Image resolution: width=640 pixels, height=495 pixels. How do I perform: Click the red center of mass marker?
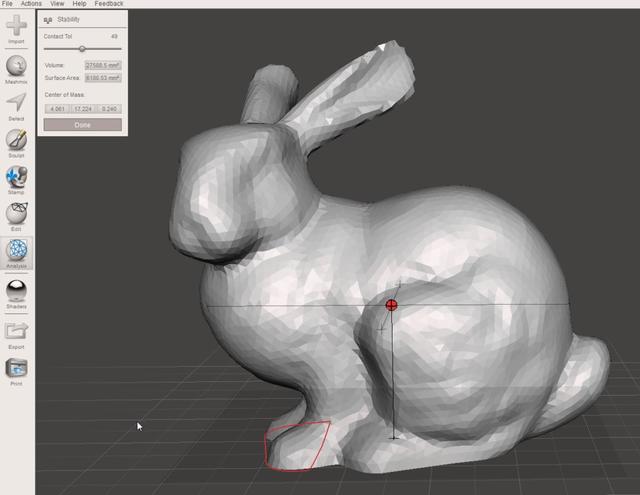pos(392,305)
